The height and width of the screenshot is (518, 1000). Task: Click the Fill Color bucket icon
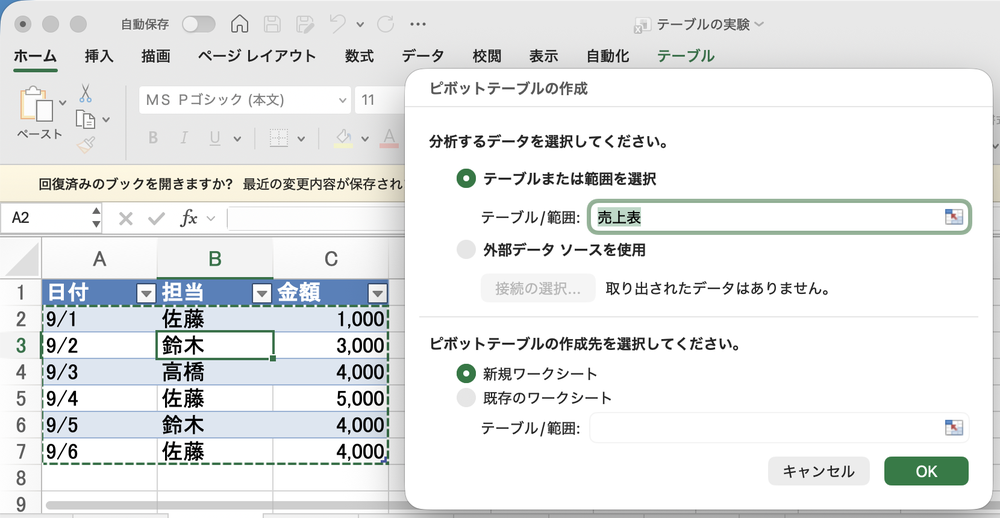[344, 138]
